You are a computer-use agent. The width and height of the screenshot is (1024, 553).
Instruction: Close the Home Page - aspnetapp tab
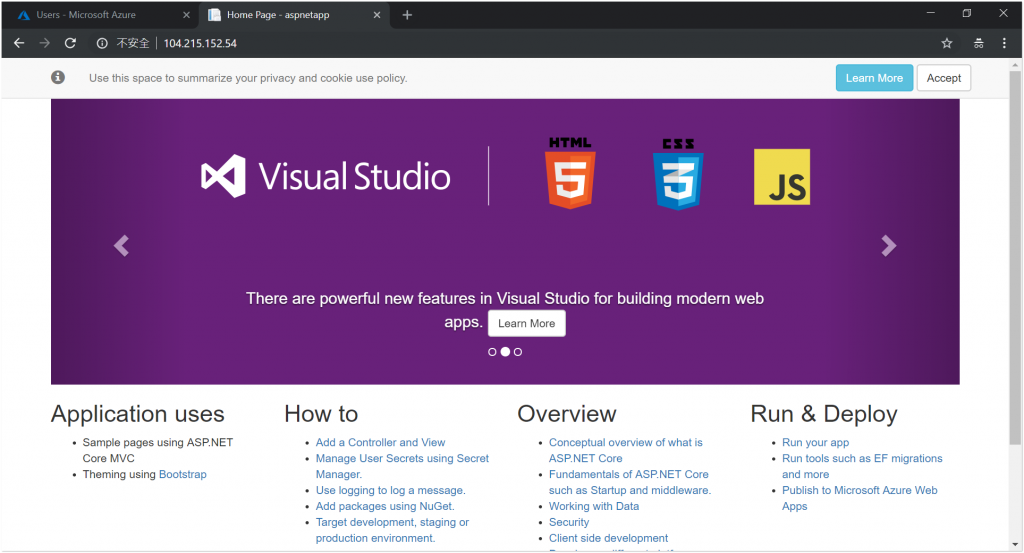(x=377, y=14)
